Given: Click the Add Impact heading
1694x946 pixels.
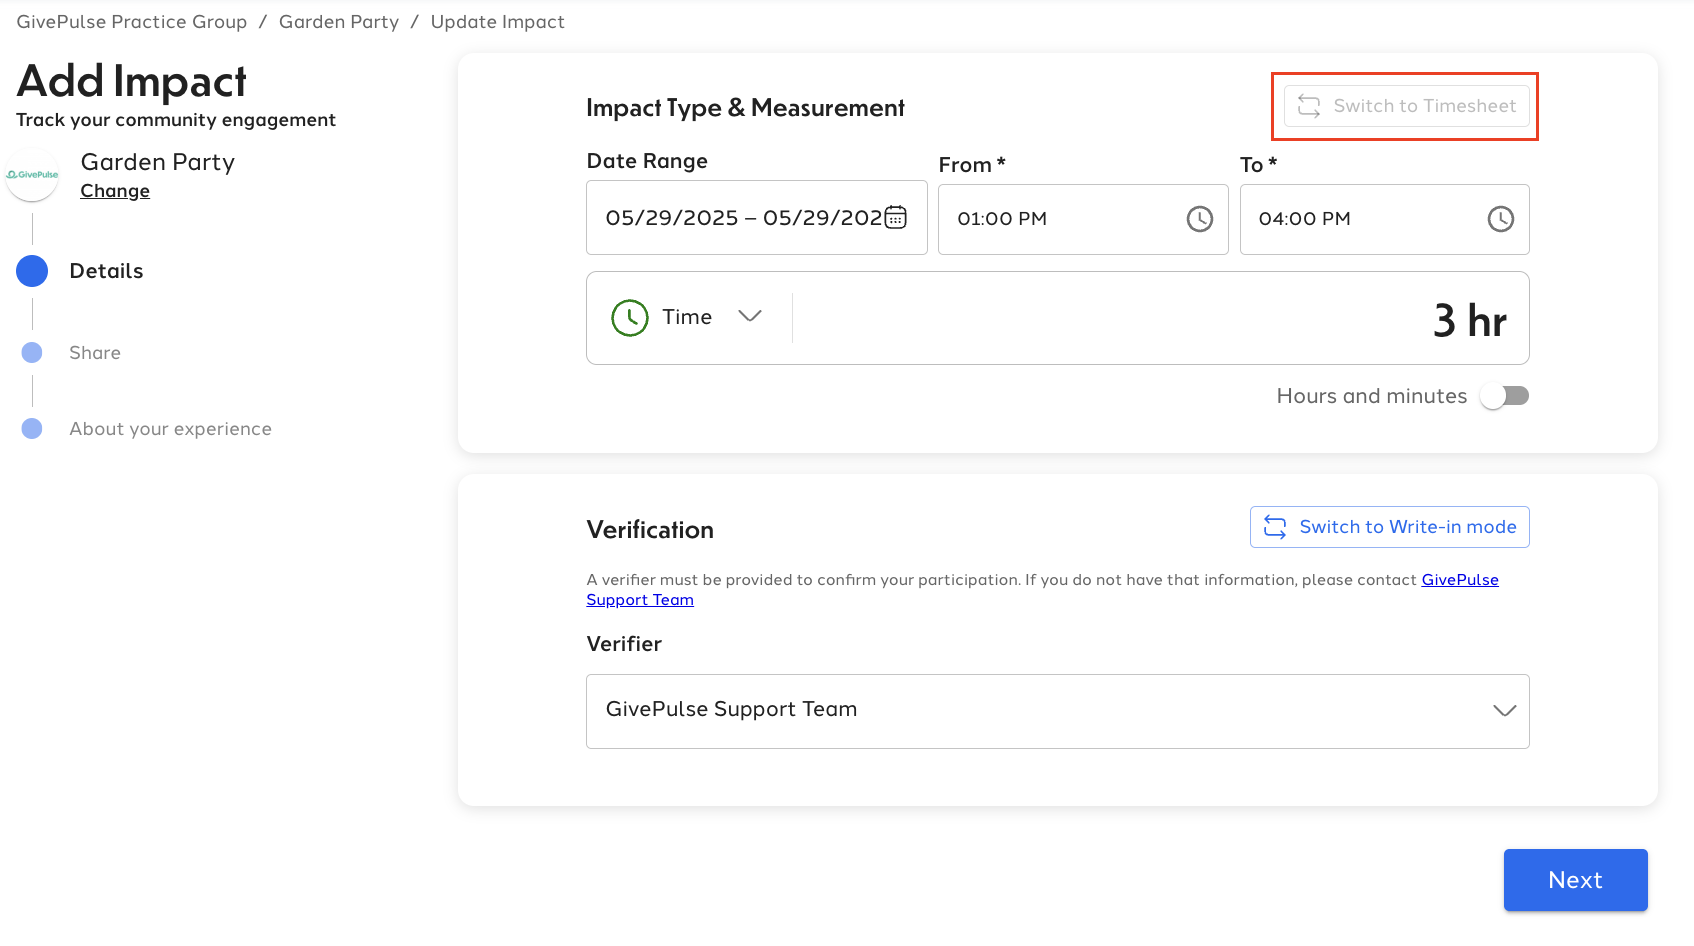Looking at the screenshot, I should coord(131,81).
